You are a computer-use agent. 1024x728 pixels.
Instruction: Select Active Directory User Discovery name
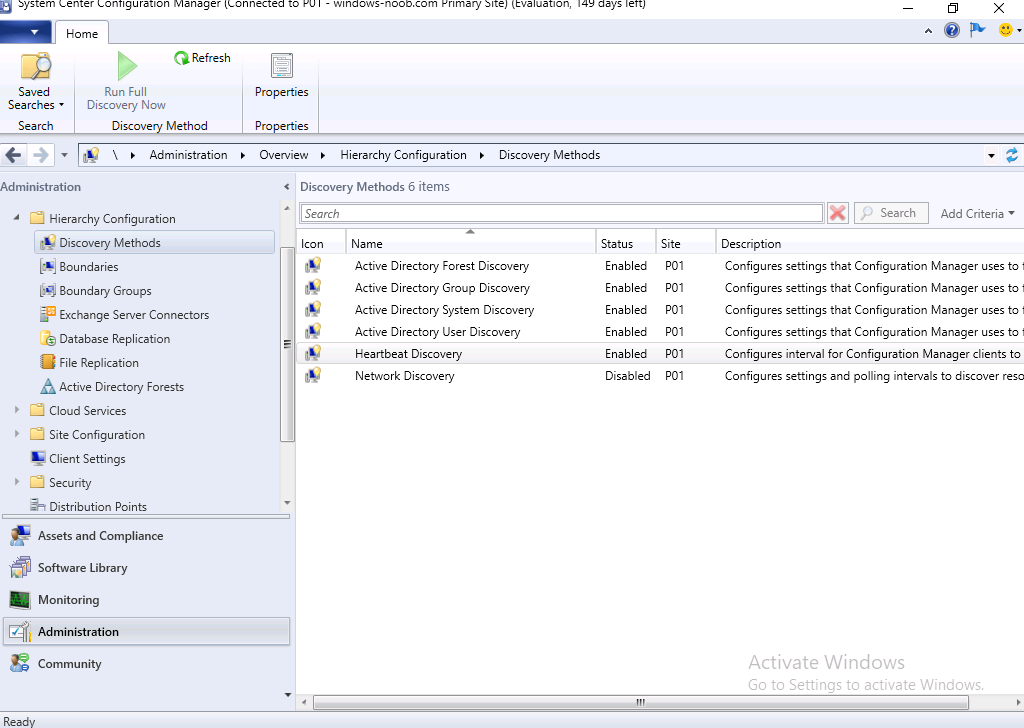438,332
